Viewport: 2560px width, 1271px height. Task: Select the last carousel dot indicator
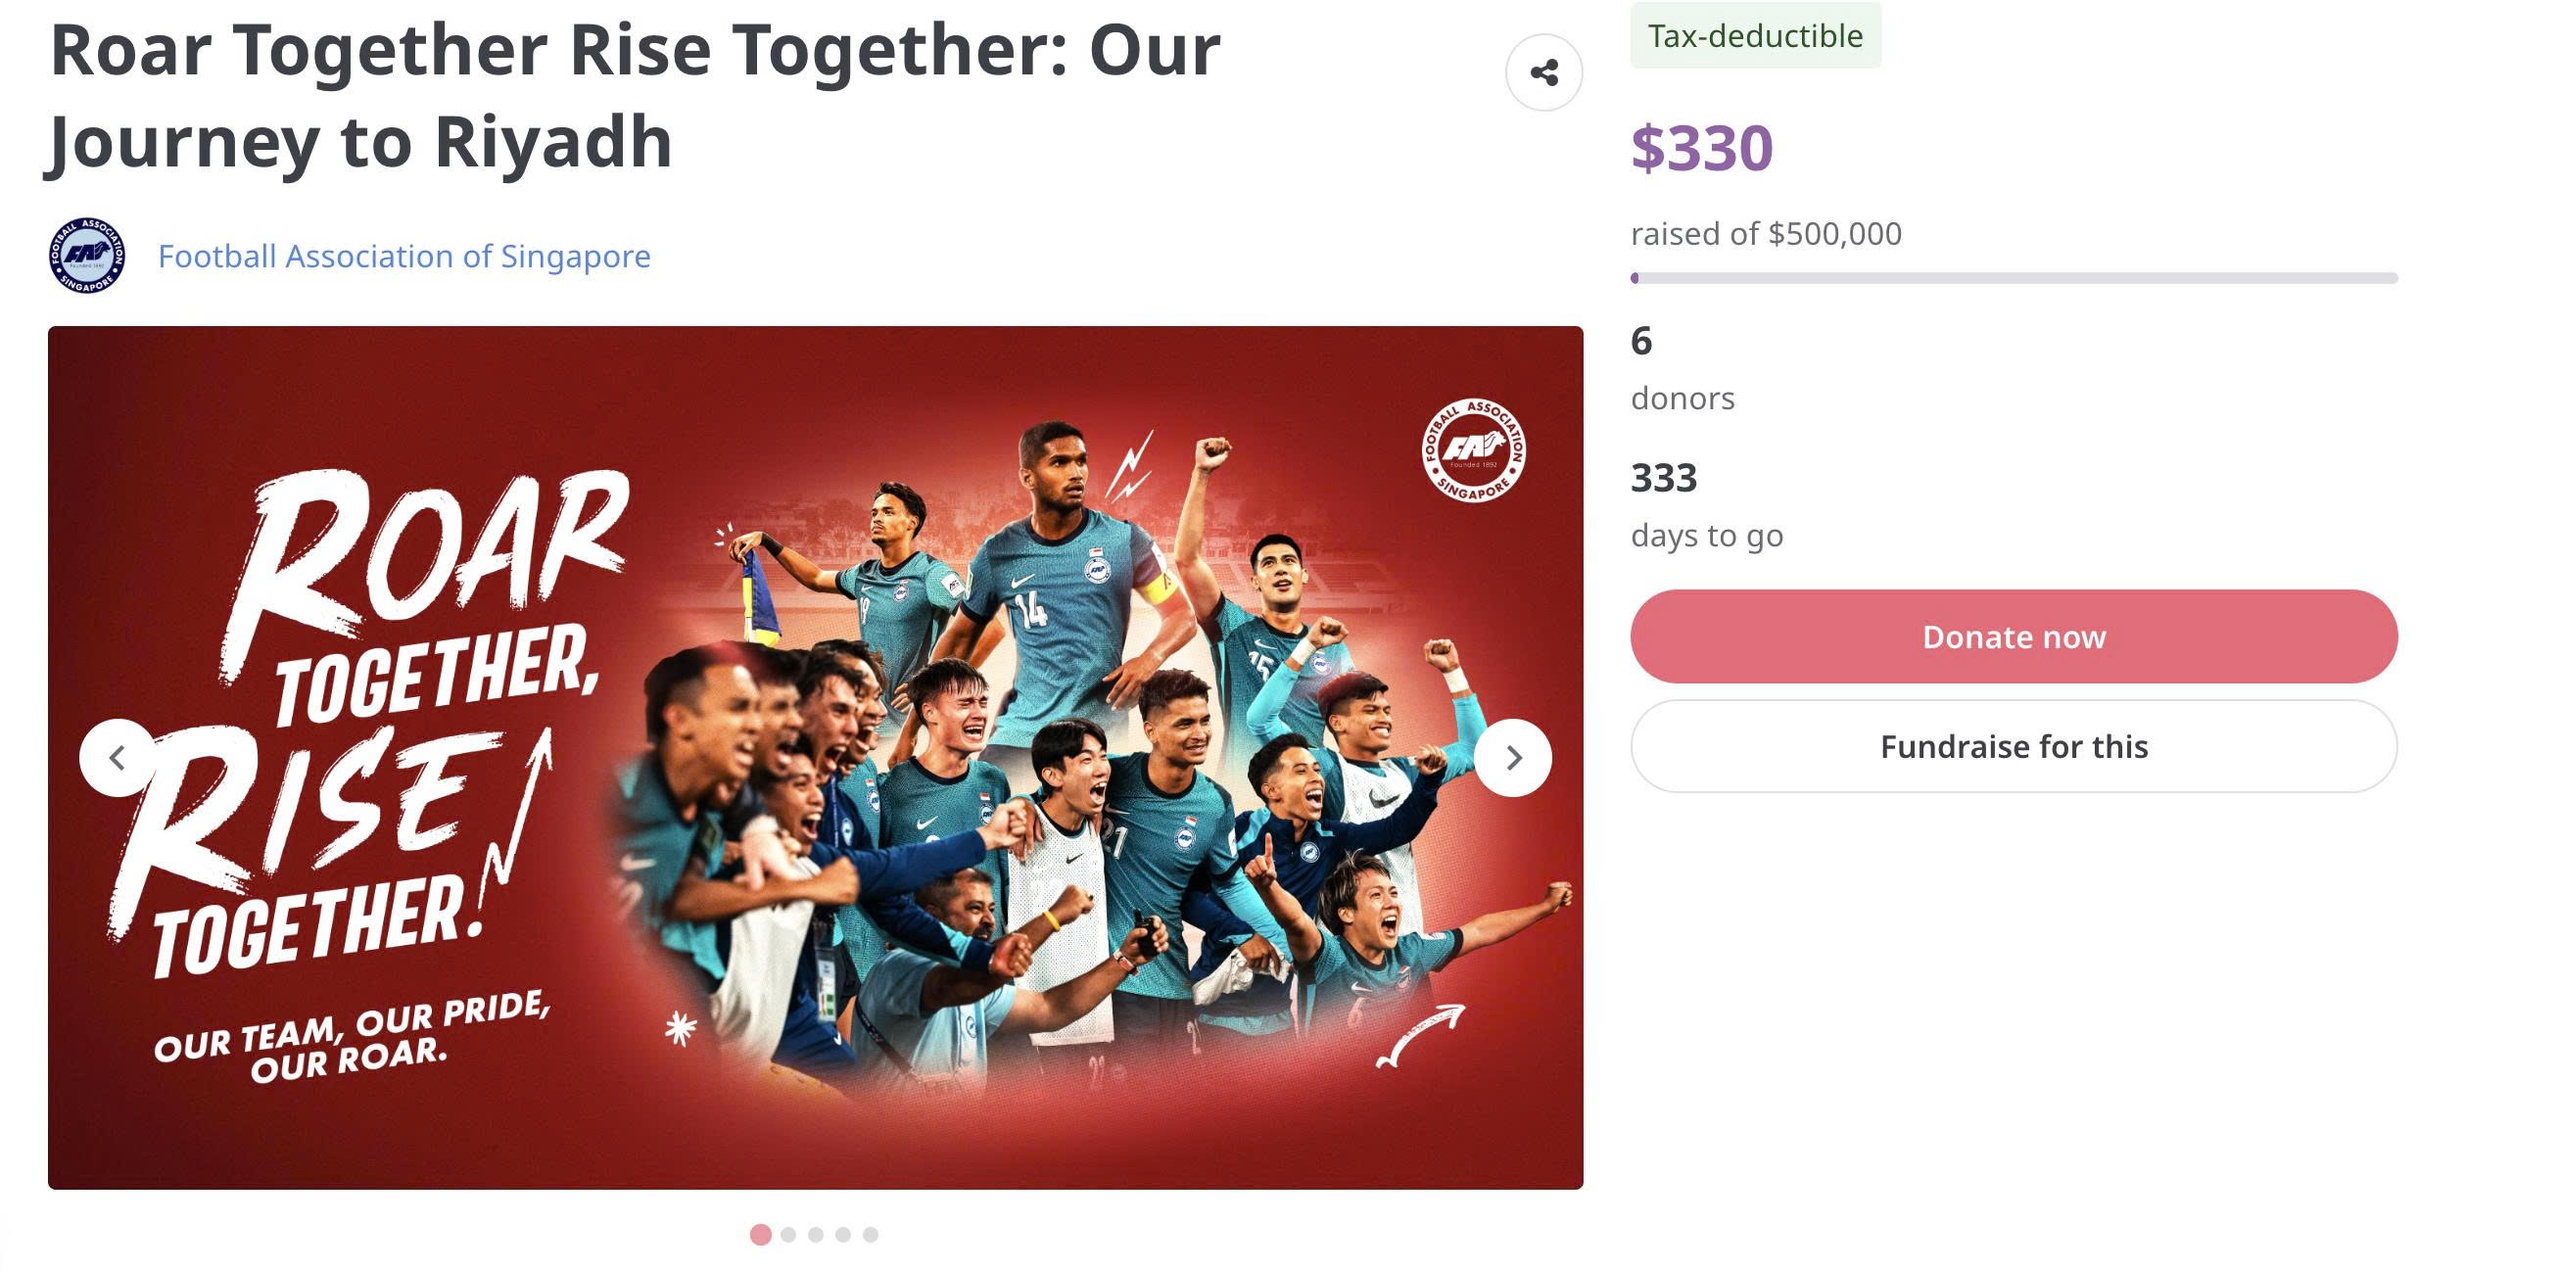click(x=872, y=1235)
